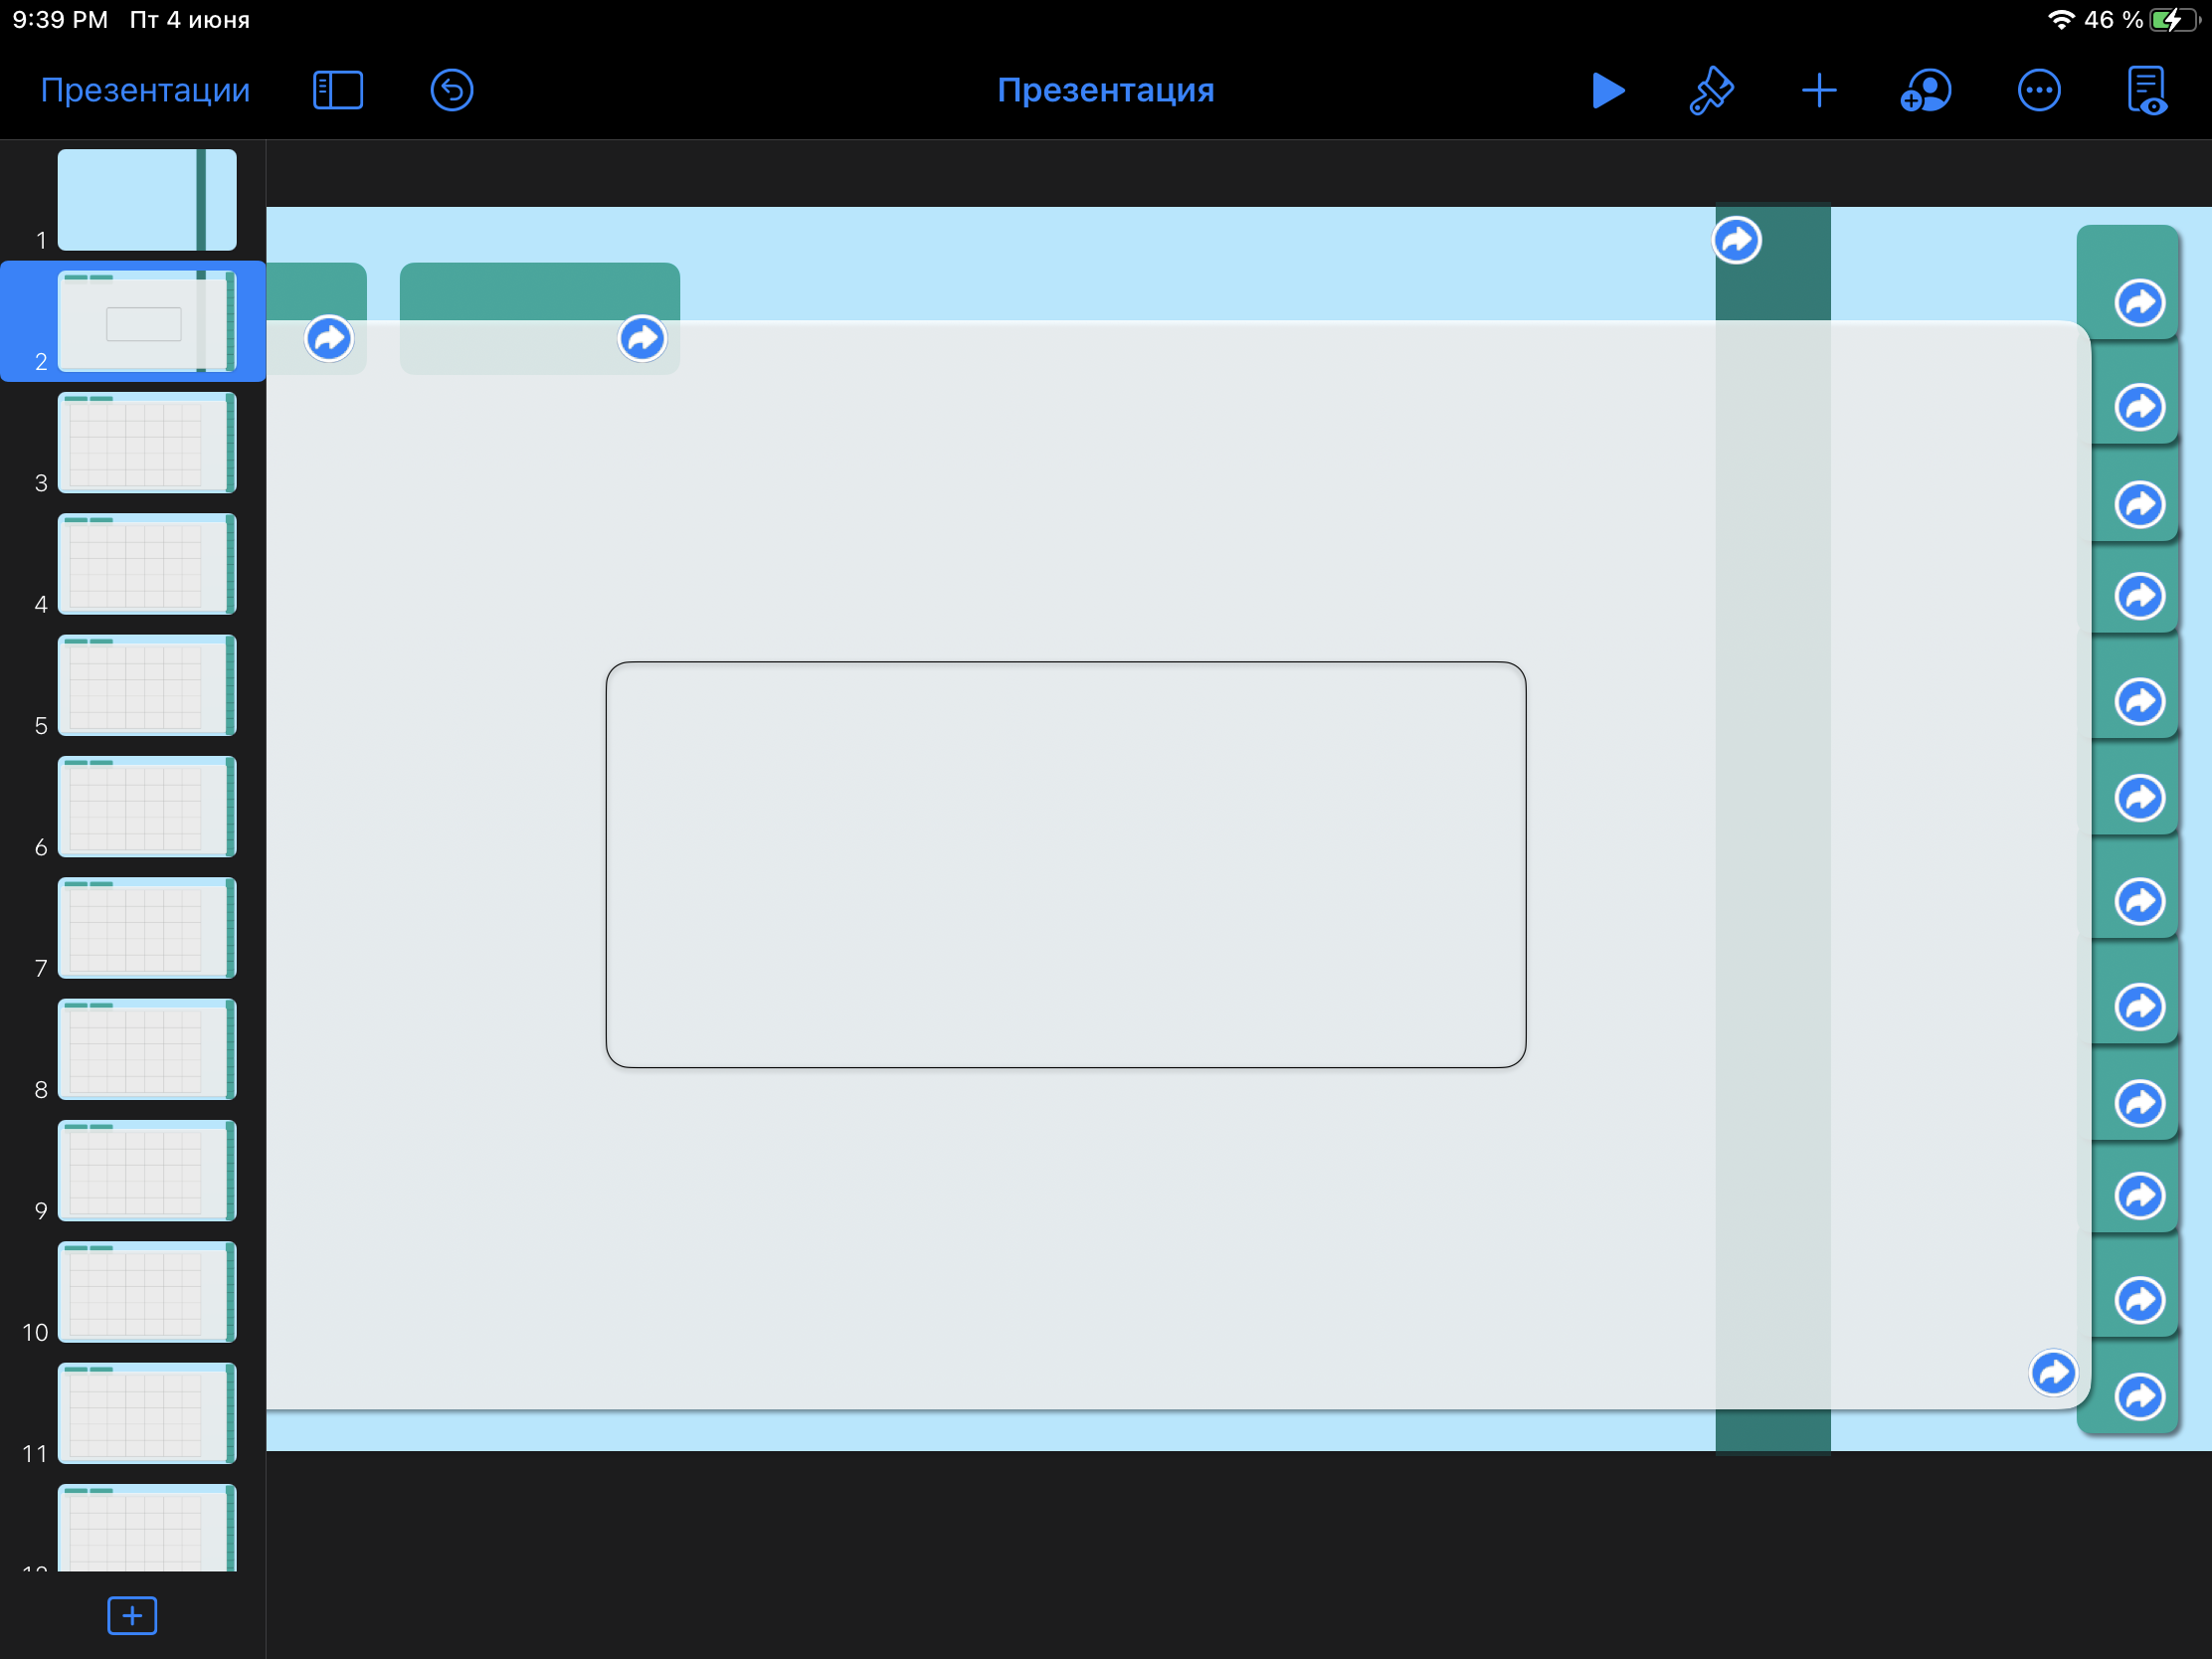Viewport: 2212px width, 1659px height.
Task: Tap ninth link arrow on right side tabs
Action: [x=2140, y=1103]
